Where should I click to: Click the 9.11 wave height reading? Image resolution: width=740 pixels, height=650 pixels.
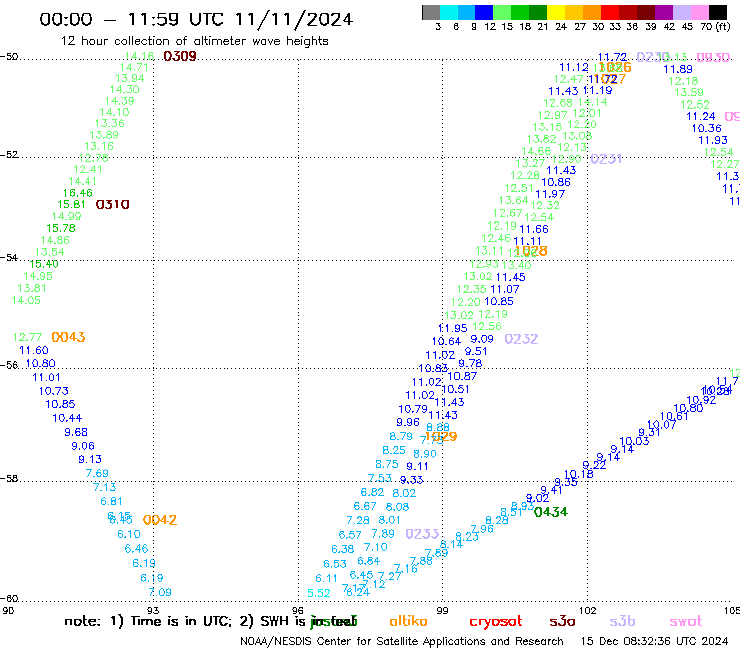coord(417,466)
